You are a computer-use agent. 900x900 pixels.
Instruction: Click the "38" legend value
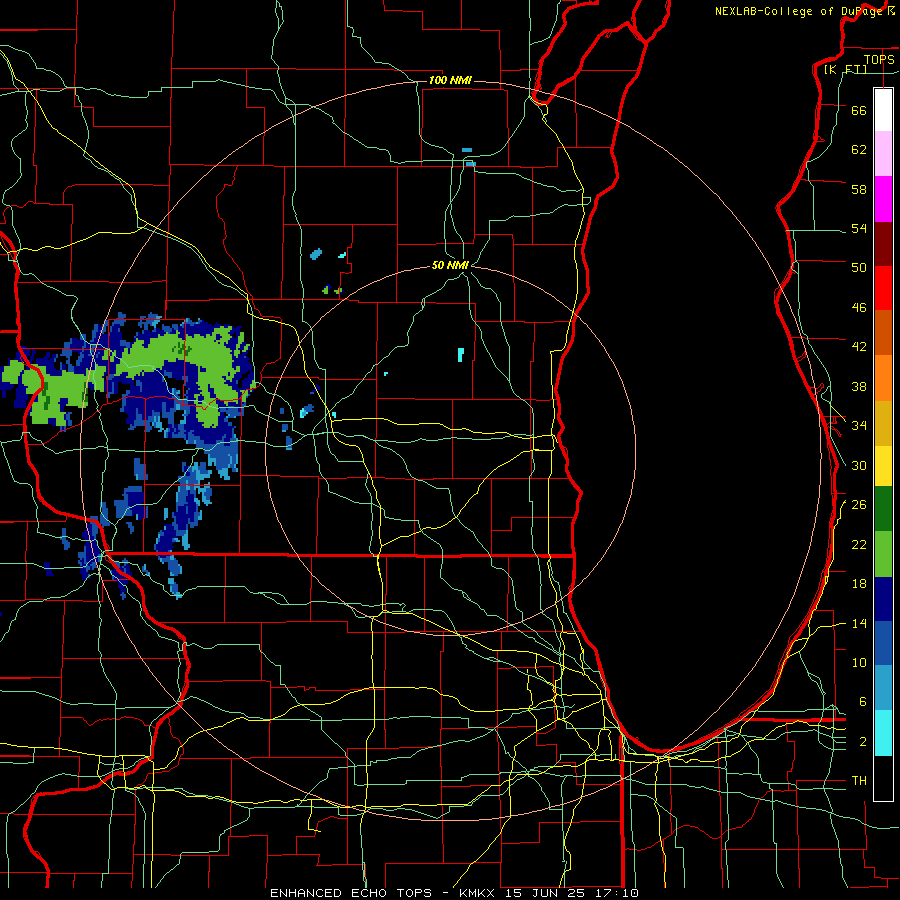(859, 386)
